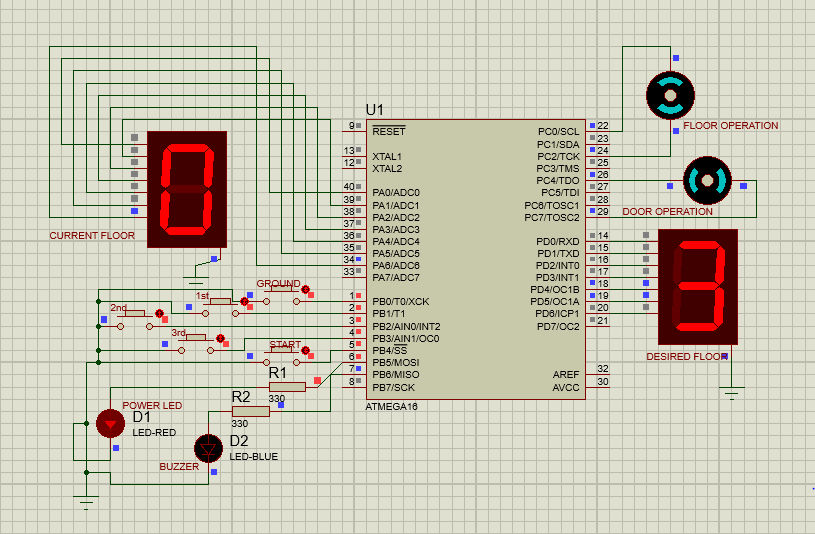Image resolution: width=815 pixels, height=534 pixels.
Task: Click the LED-BLUE part text
Action: (254, 457)
